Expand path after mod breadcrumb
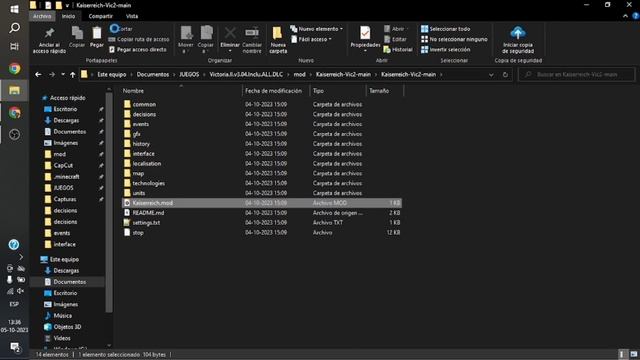The height and width of the screenshot is (360, 640). 310,75
